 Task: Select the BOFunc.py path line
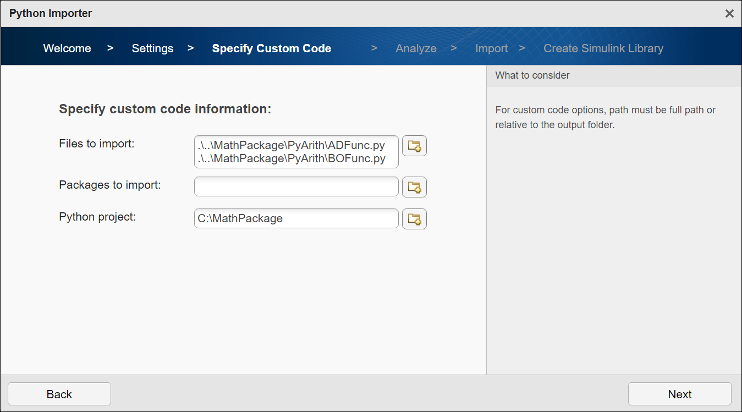pyautogui.click(x=291, y=158)
